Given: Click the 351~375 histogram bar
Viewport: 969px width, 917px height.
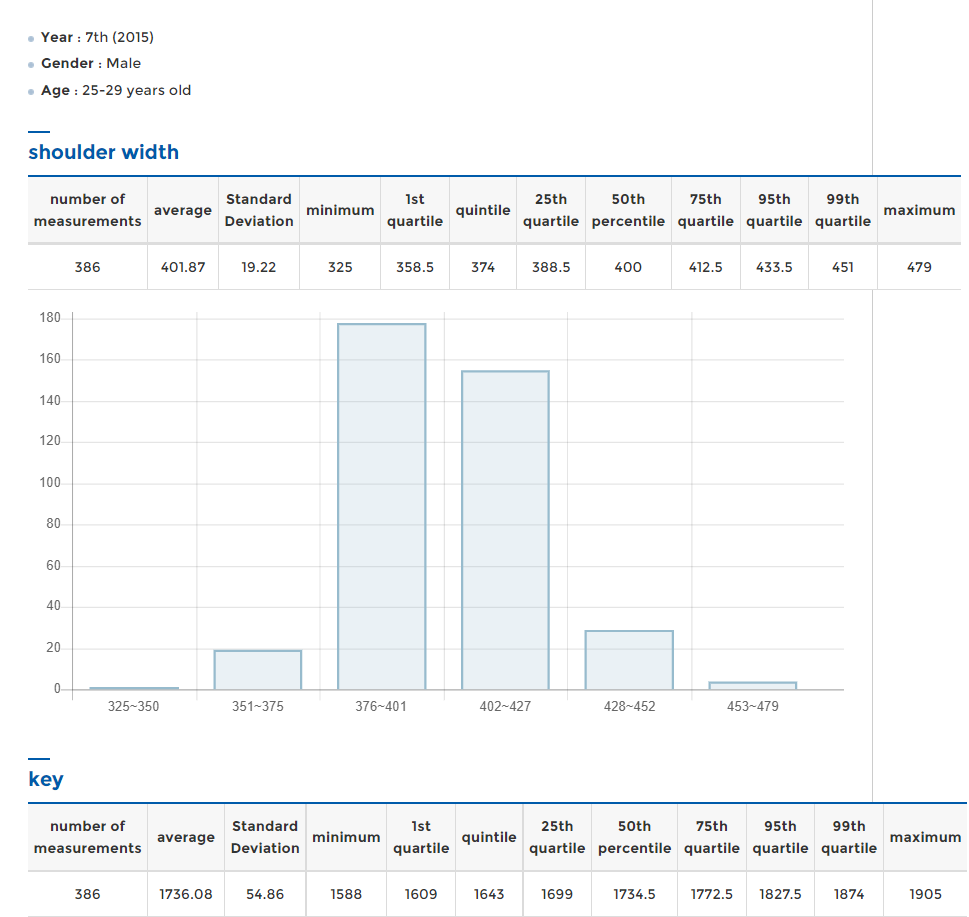Looking at the screenshot, I should [x=258, y=670].
